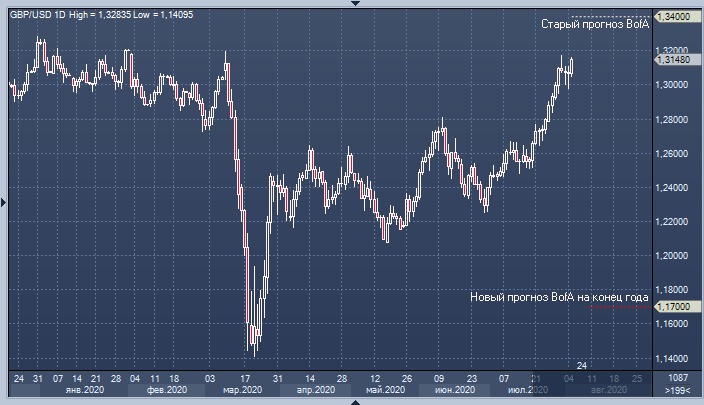Screen dimensions: 704x405
Task: Select the 'Новый прогноз BofA на конец года' label
Action: point(560,297)
